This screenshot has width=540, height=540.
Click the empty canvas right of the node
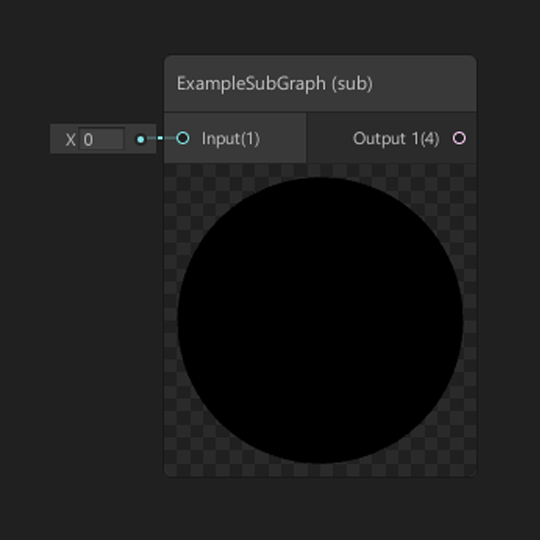click(x=508, y=269)
